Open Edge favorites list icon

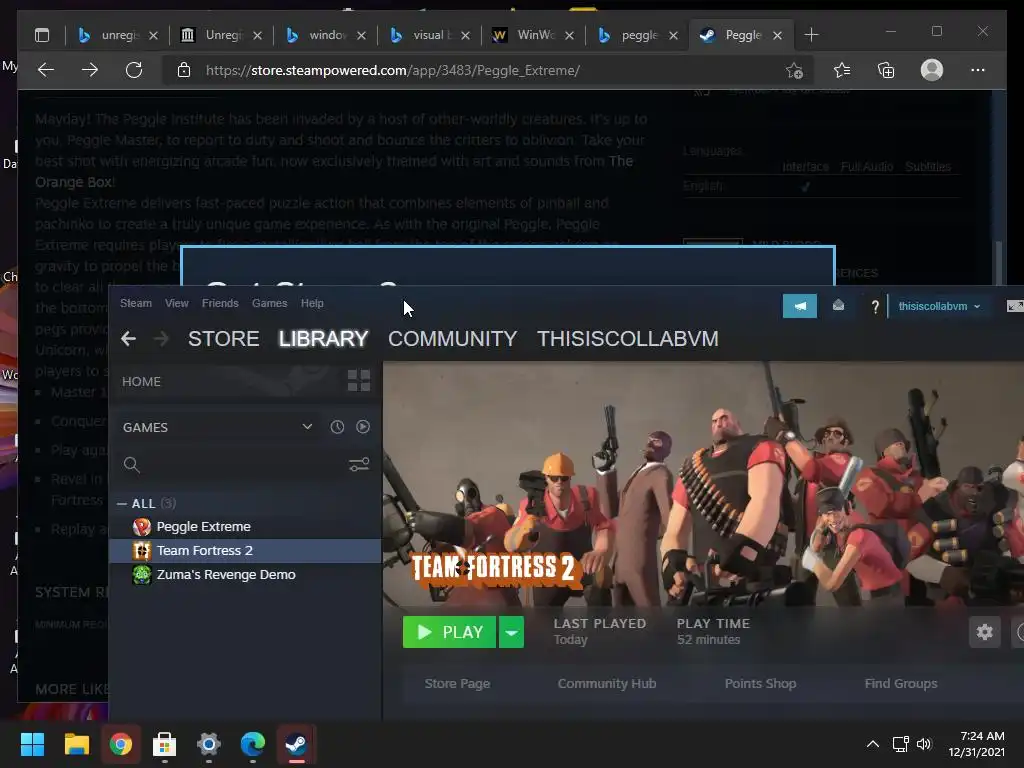842,70
